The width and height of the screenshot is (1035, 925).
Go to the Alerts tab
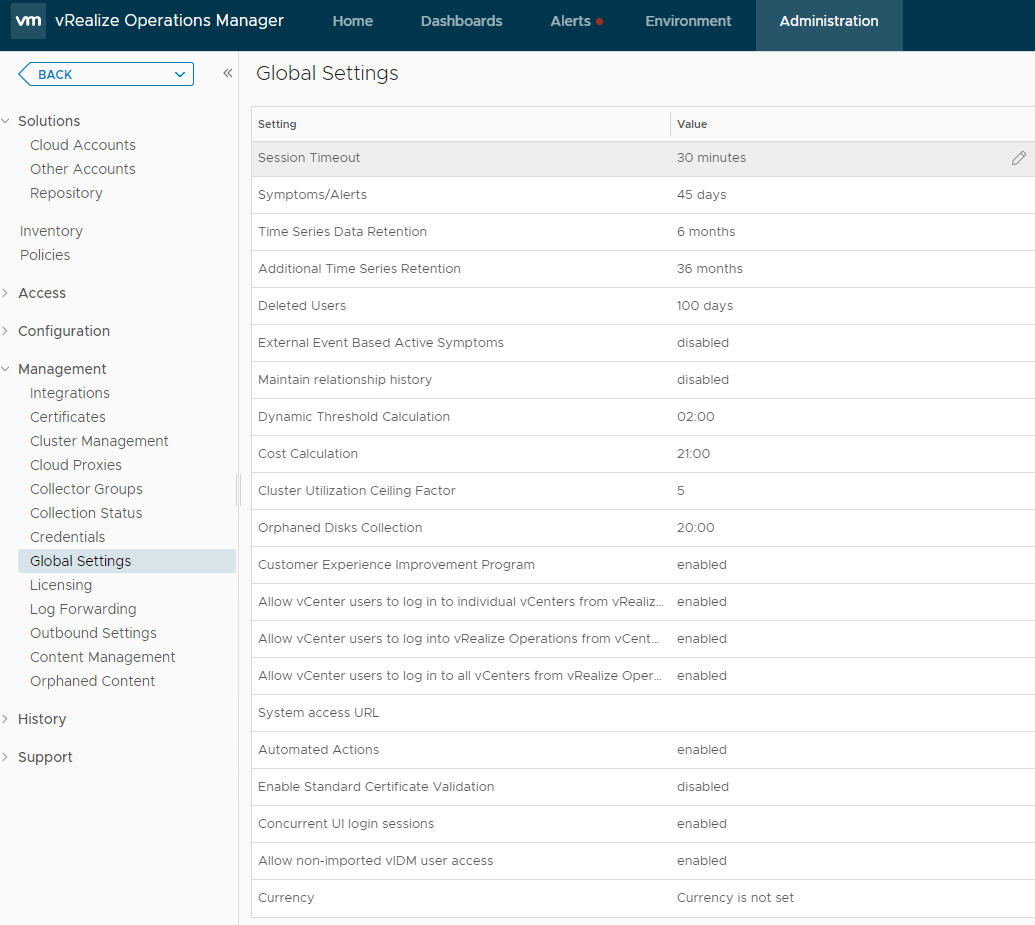(570, 21)
